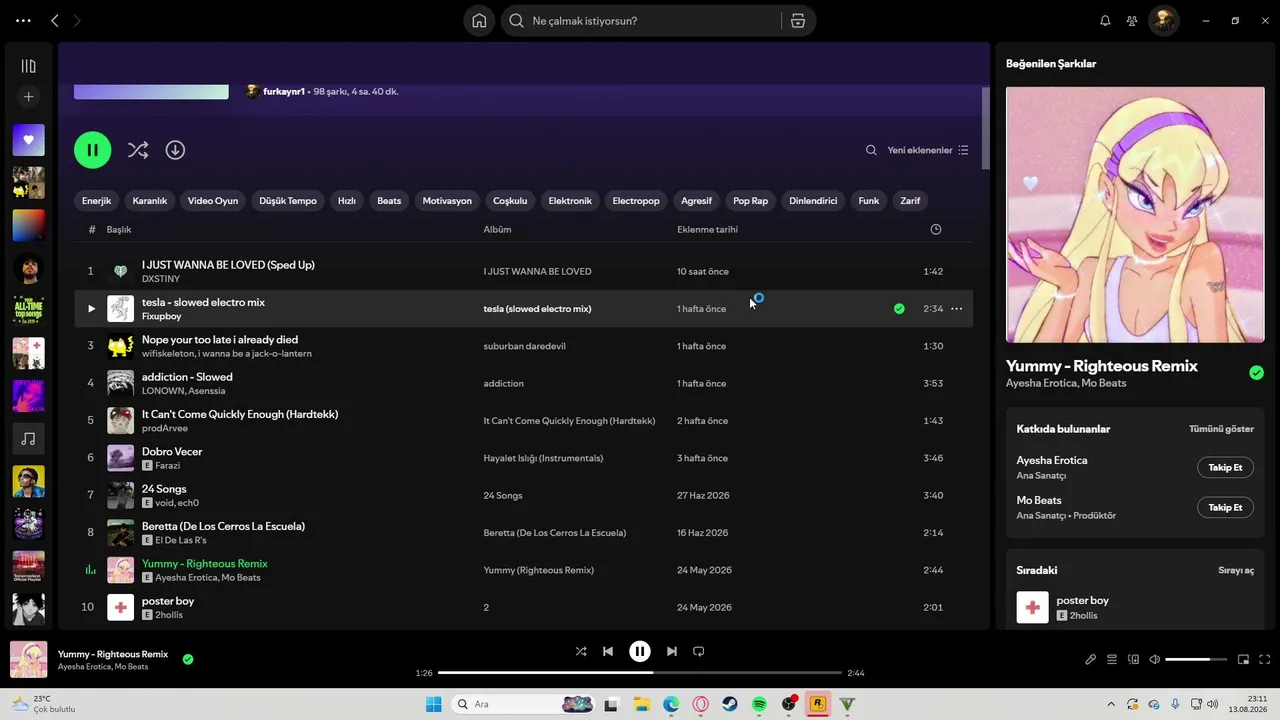Open Yeni eklenenler sort dropdown
The width and height of the screenshot is (1280, 720).
tap(928, 150)
